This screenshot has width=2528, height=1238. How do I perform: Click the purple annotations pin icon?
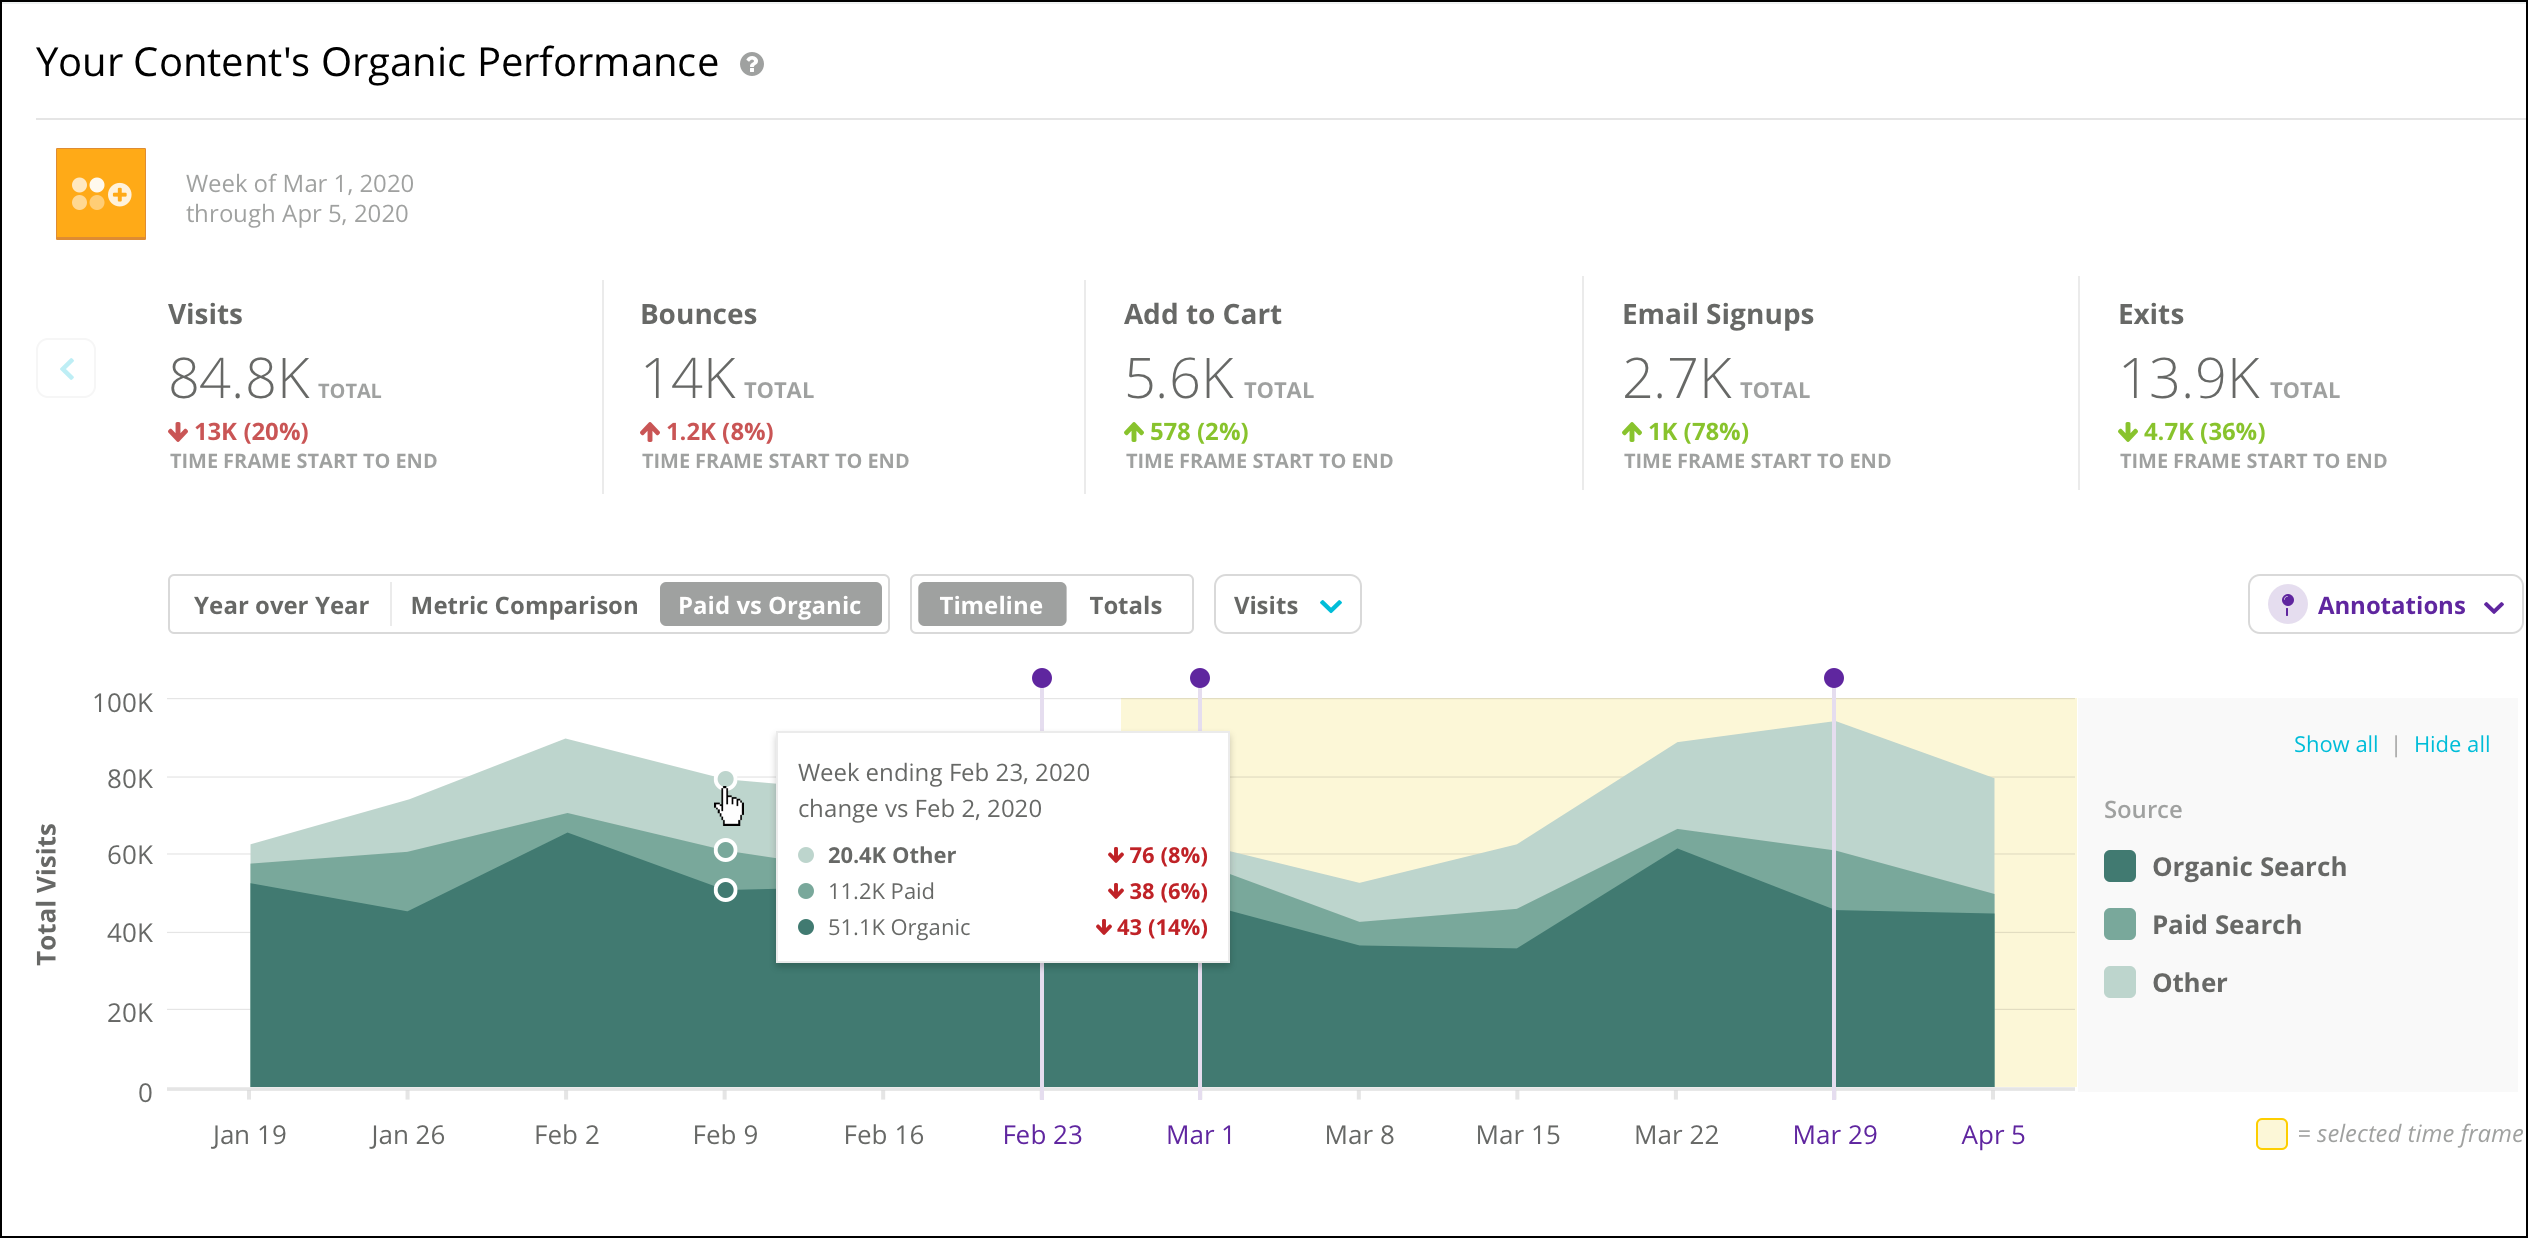coord(2287,605)
